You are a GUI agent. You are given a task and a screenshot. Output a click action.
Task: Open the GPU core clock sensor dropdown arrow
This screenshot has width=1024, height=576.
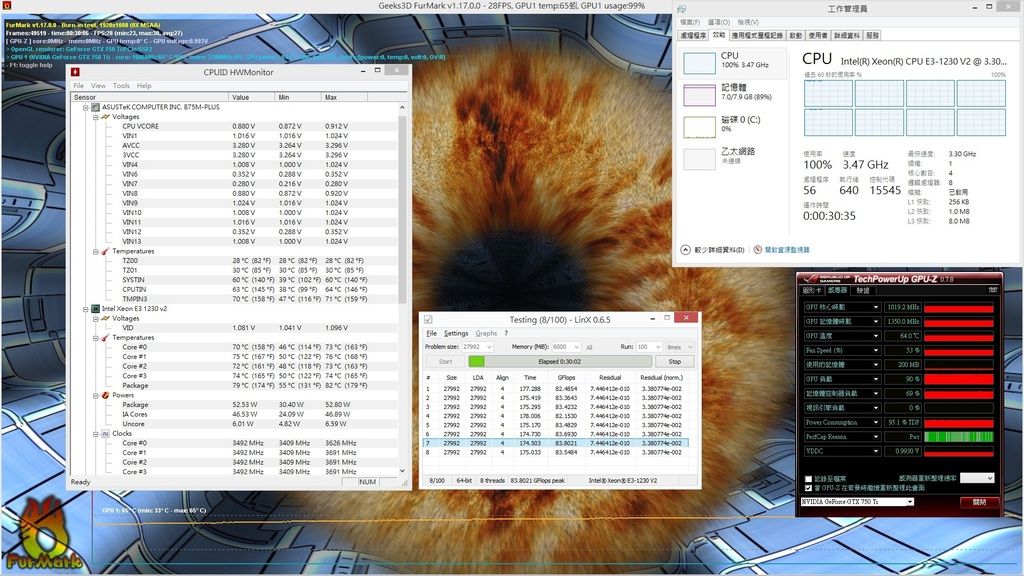click(x=876, y=307)
